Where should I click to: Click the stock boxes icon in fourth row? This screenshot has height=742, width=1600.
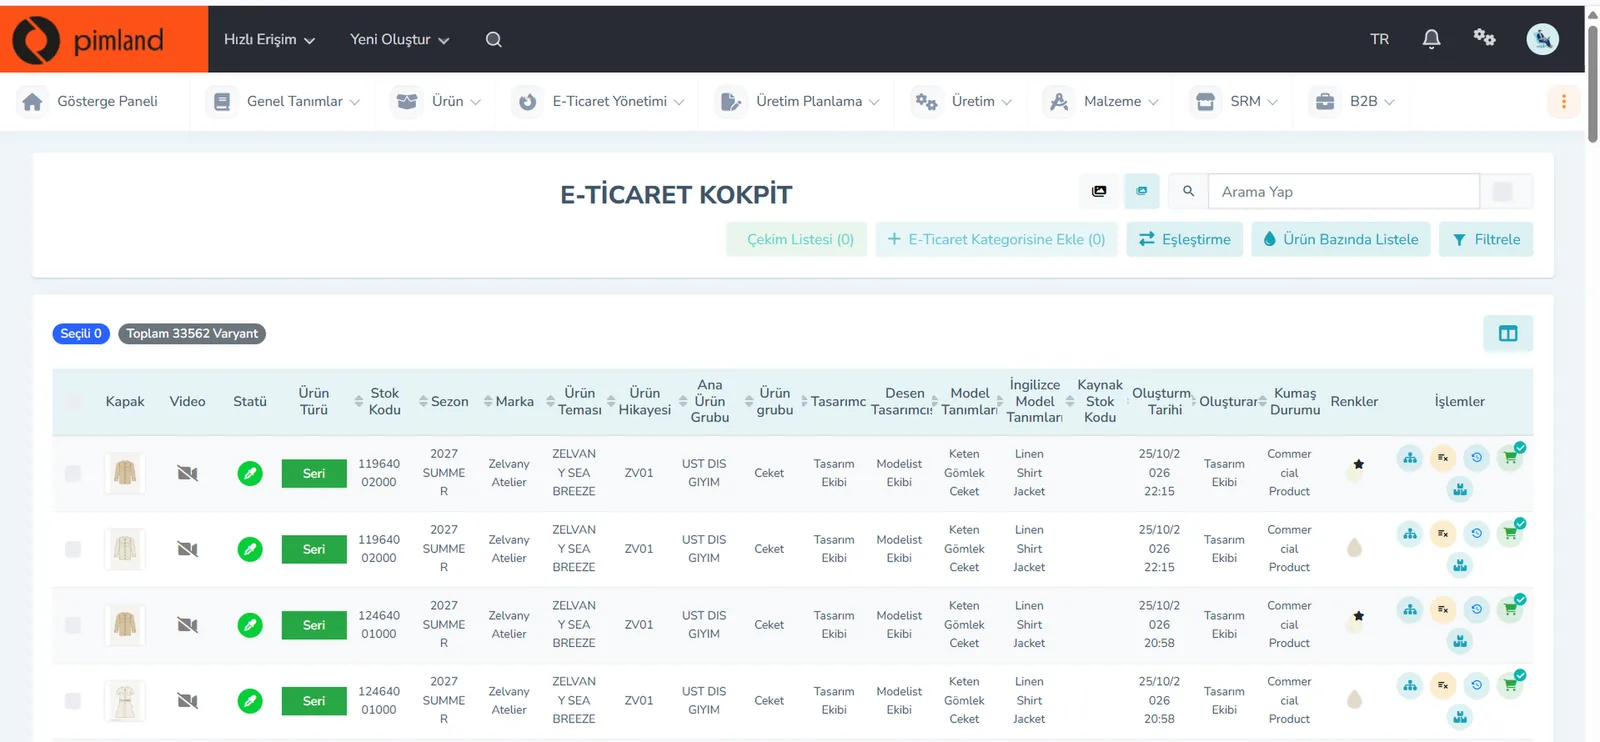coord(1460,717)
